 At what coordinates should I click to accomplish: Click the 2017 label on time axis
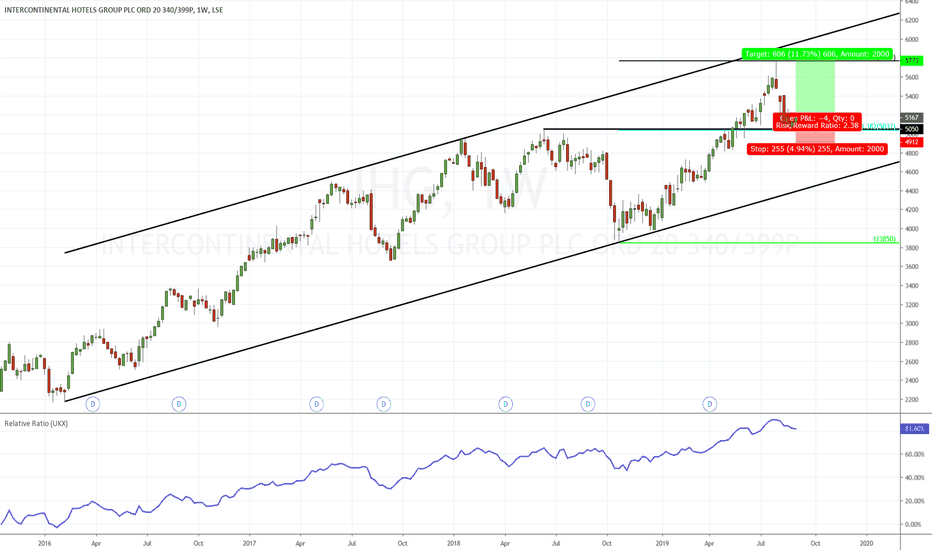pos(250,543)
